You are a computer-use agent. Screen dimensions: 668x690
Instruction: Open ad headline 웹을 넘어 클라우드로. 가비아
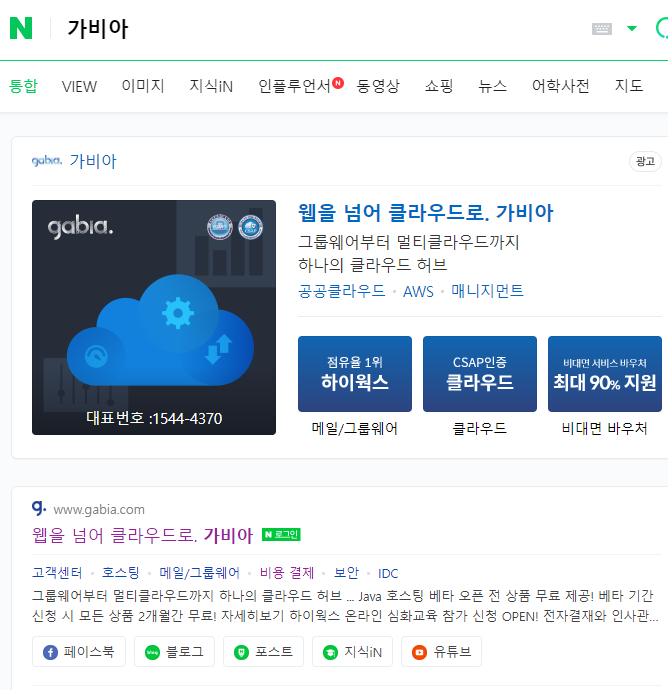[x=426, y=213]
